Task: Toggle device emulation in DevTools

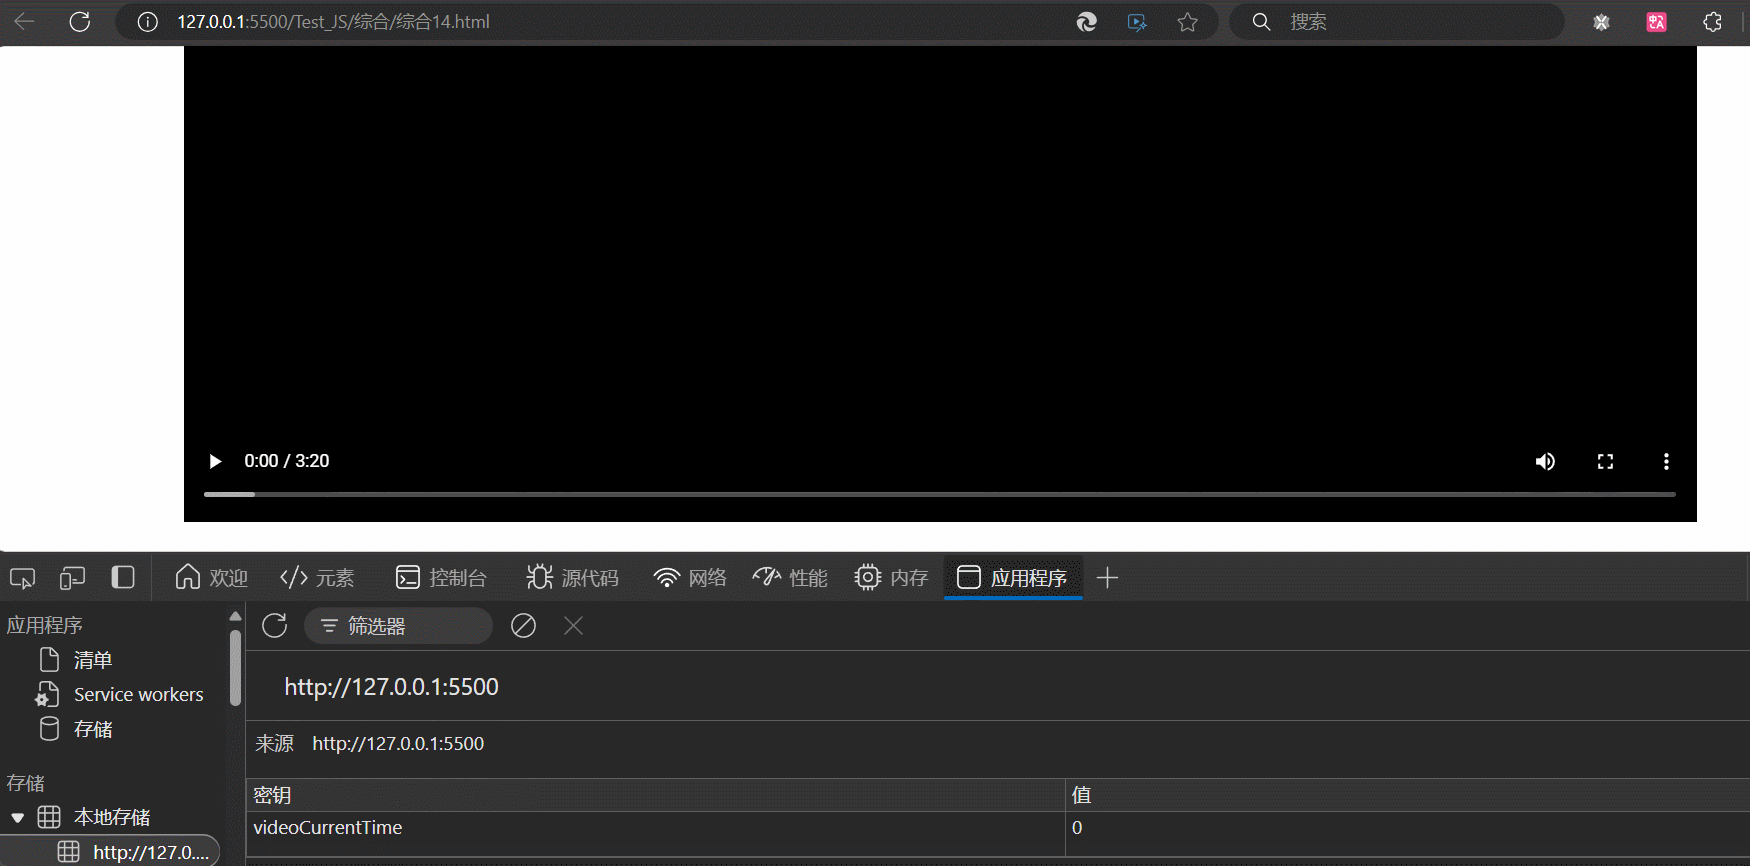Action: pyautogui.click(x=72, y=578)
